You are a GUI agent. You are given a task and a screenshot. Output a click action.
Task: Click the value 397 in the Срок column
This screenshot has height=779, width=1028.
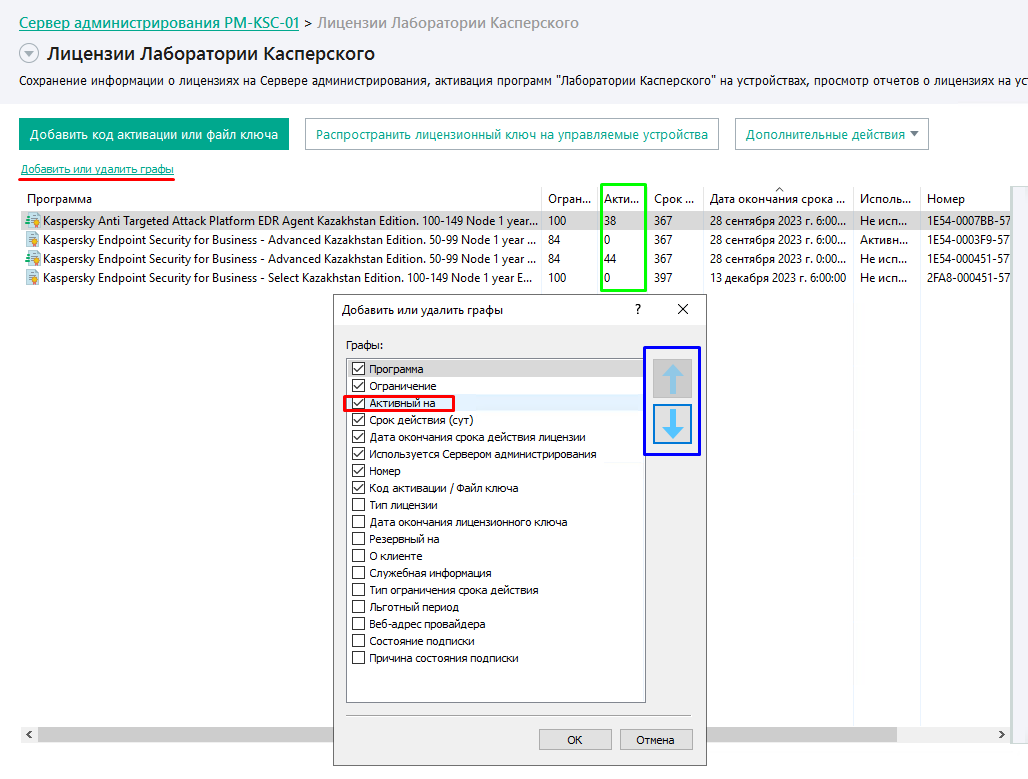point(663,278)
